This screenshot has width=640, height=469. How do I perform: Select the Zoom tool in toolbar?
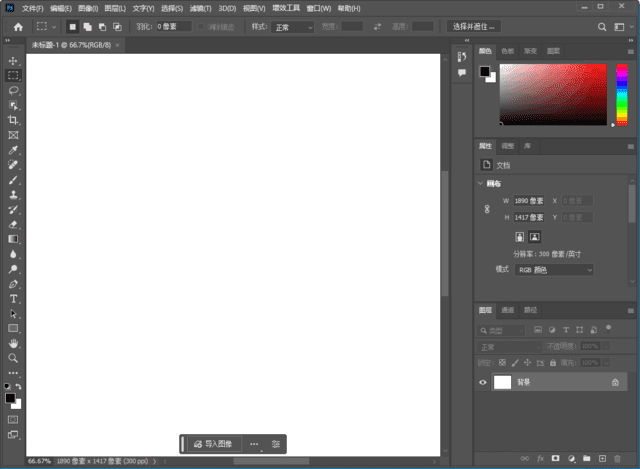point(14,357)
